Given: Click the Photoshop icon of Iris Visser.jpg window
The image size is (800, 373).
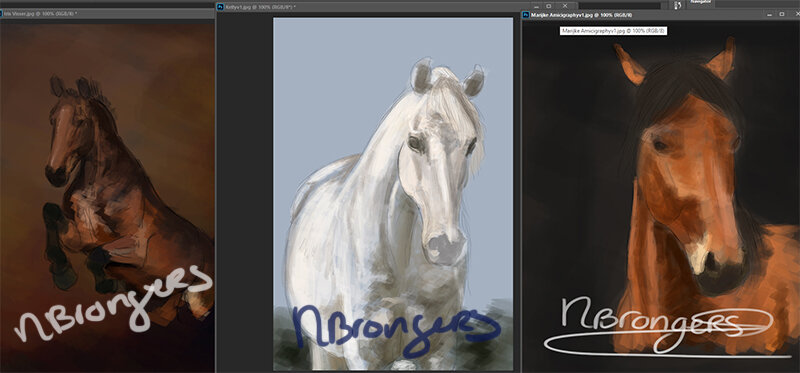Looking at the screenshot, I should pyautogui.click(x=1, y=14).
